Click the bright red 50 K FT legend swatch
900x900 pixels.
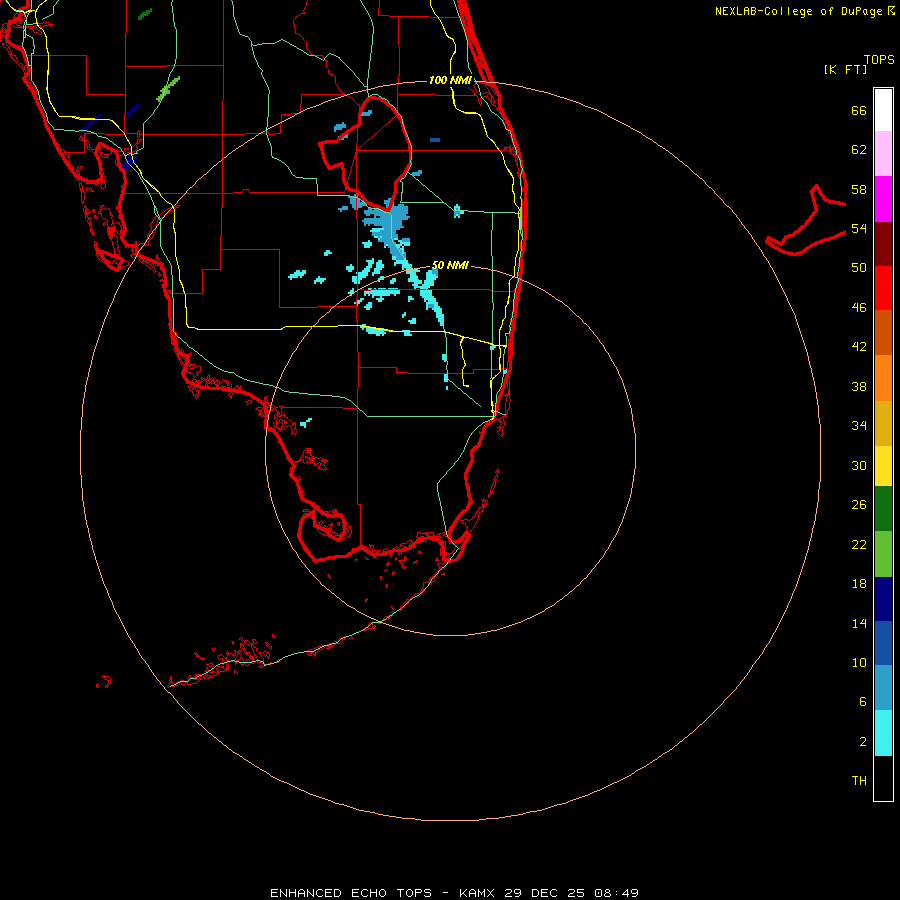(883, 288)
